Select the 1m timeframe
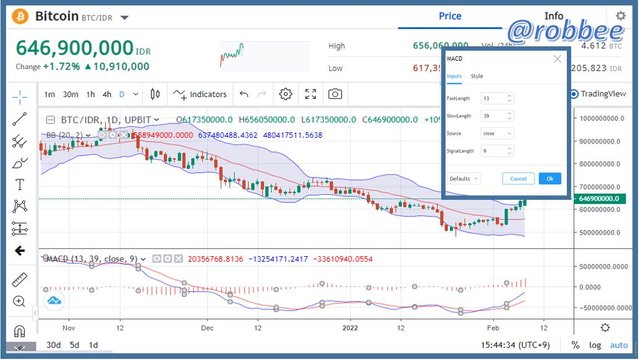The height and width of the screenshot is (360, 640). (x=49, y=94)
